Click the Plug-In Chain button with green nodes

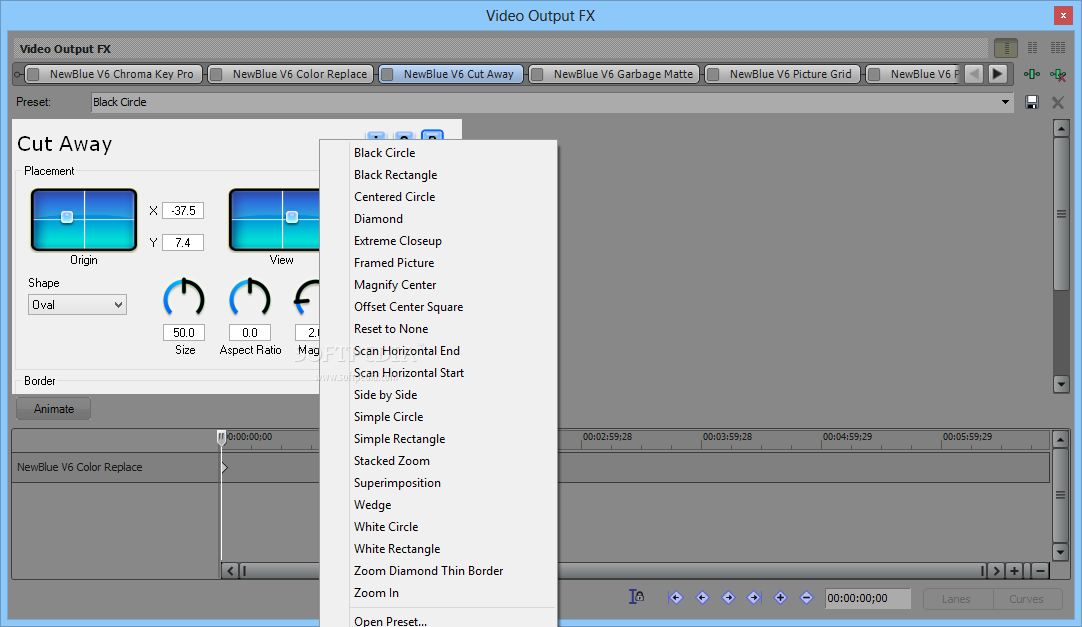(x=1032, y=74)
